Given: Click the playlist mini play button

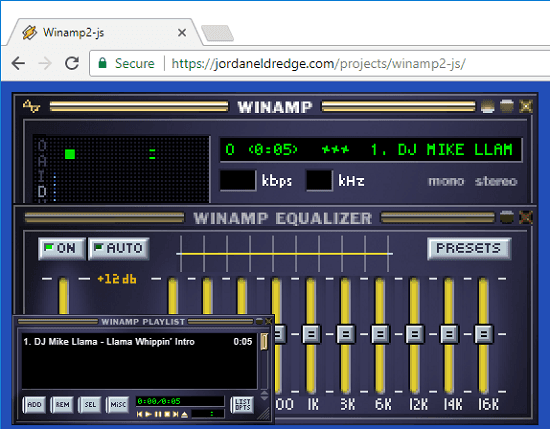Looking at the screenshot, I should click(x=148, y=414).
